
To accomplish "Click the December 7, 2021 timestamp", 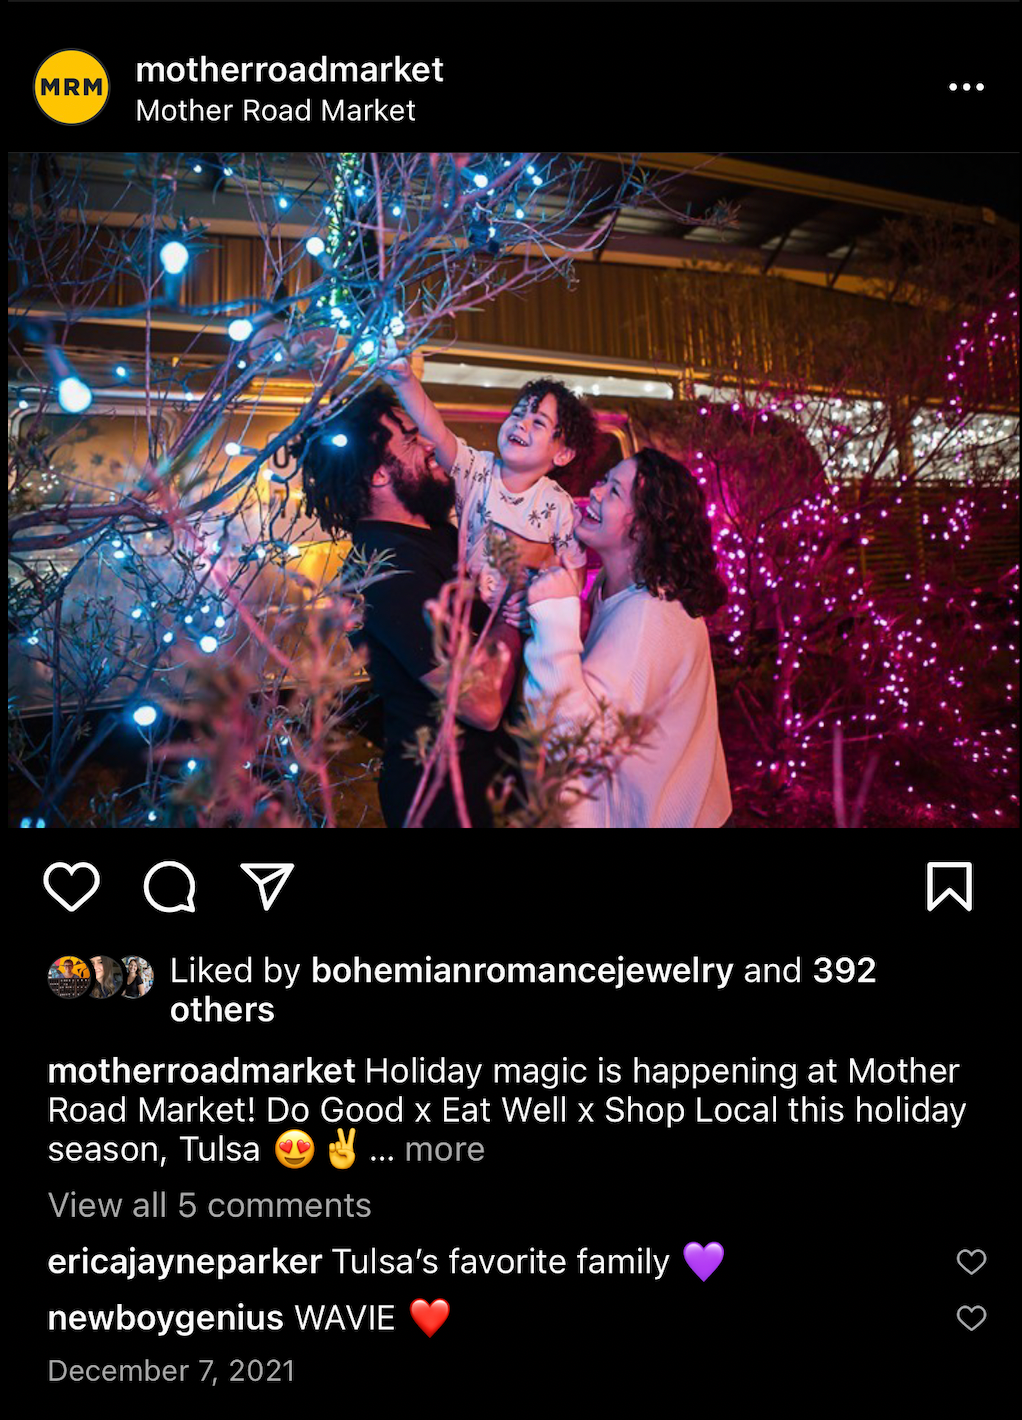I will (171, 1370).
